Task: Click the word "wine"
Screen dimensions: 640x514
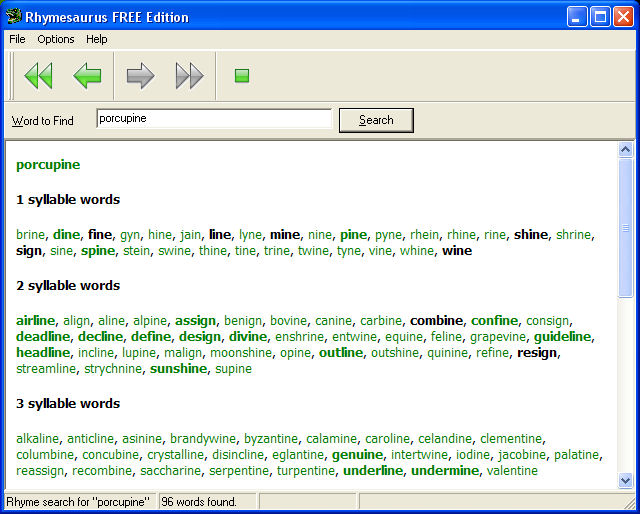Action: 457,251
